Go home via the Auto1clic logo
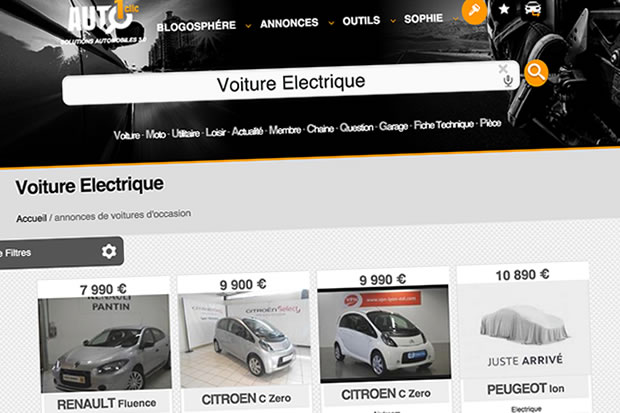Image resolution: width=620 pixels, height=413 pixels. pyautogui.click(x=104, y=22)
